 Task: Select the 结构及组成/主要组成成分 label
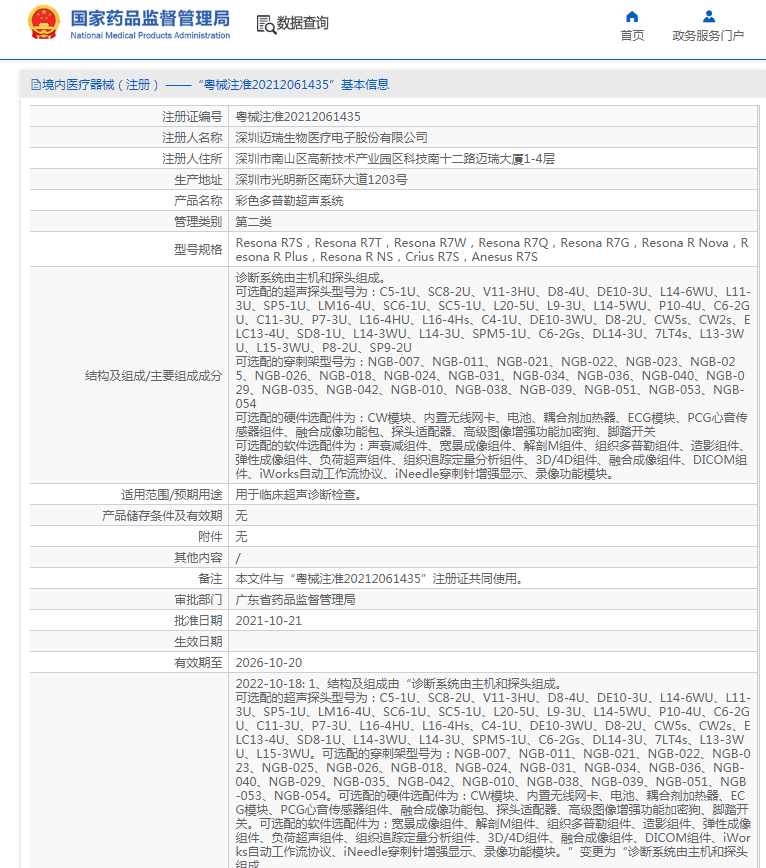click(153, 376)
